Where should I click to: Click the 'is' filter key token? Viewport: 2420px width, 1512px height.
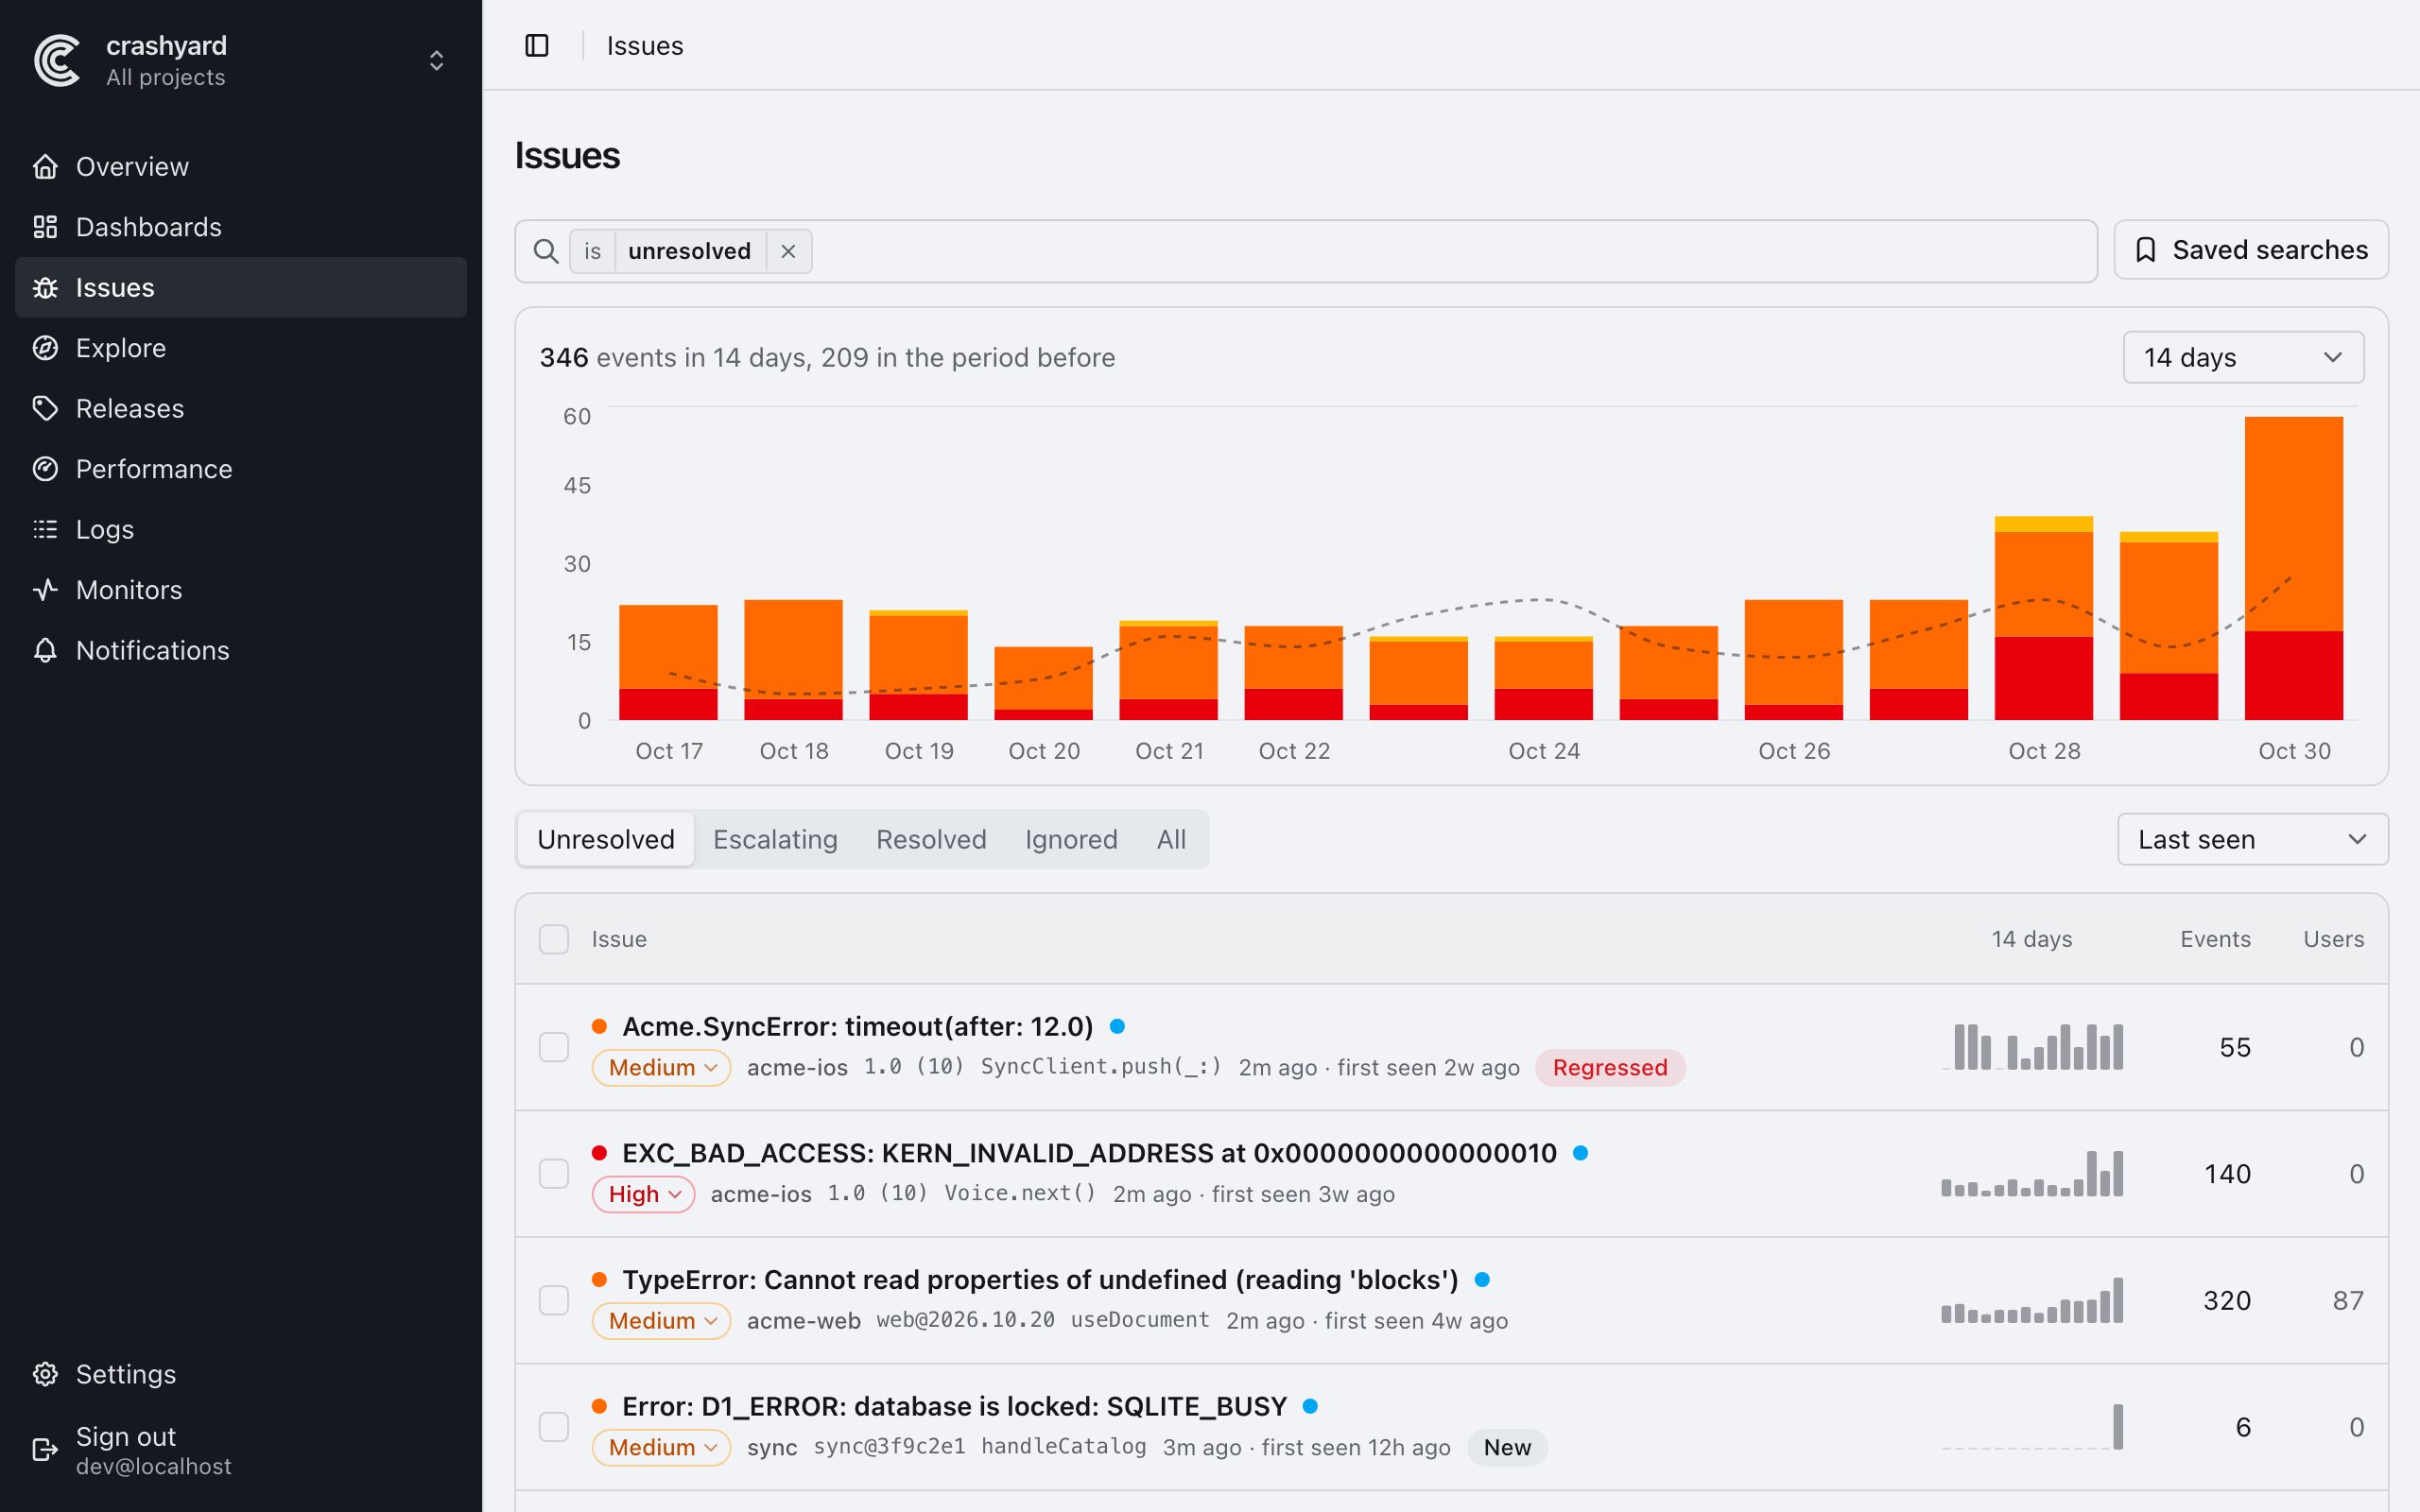(592, 251)
